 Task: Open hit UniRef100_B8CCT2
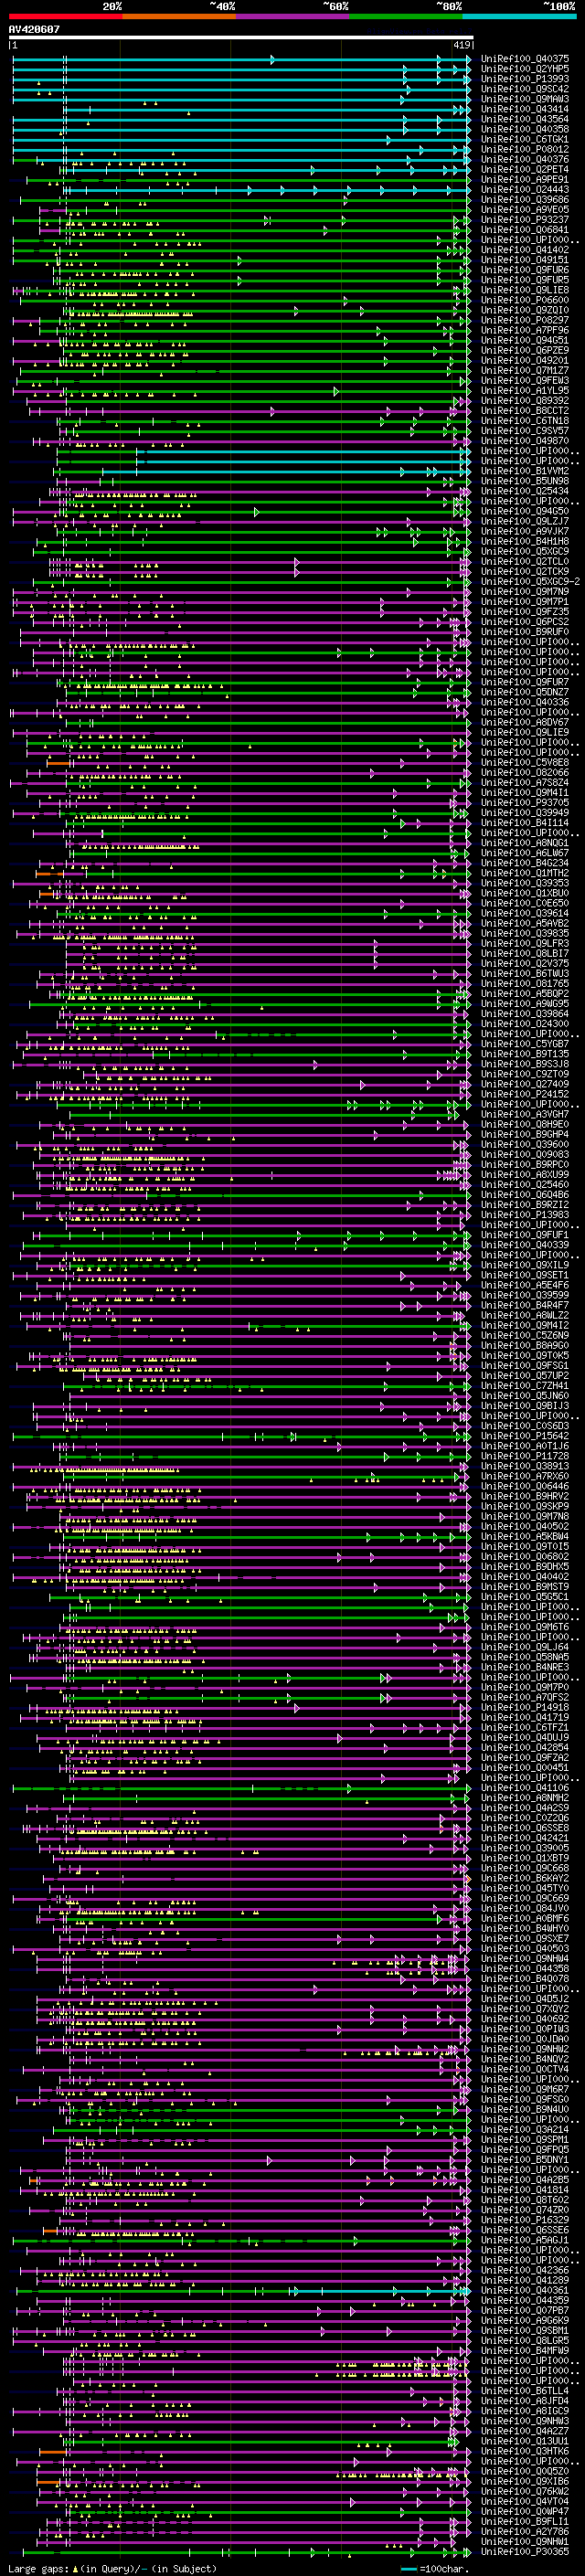[x=525, y=410]
